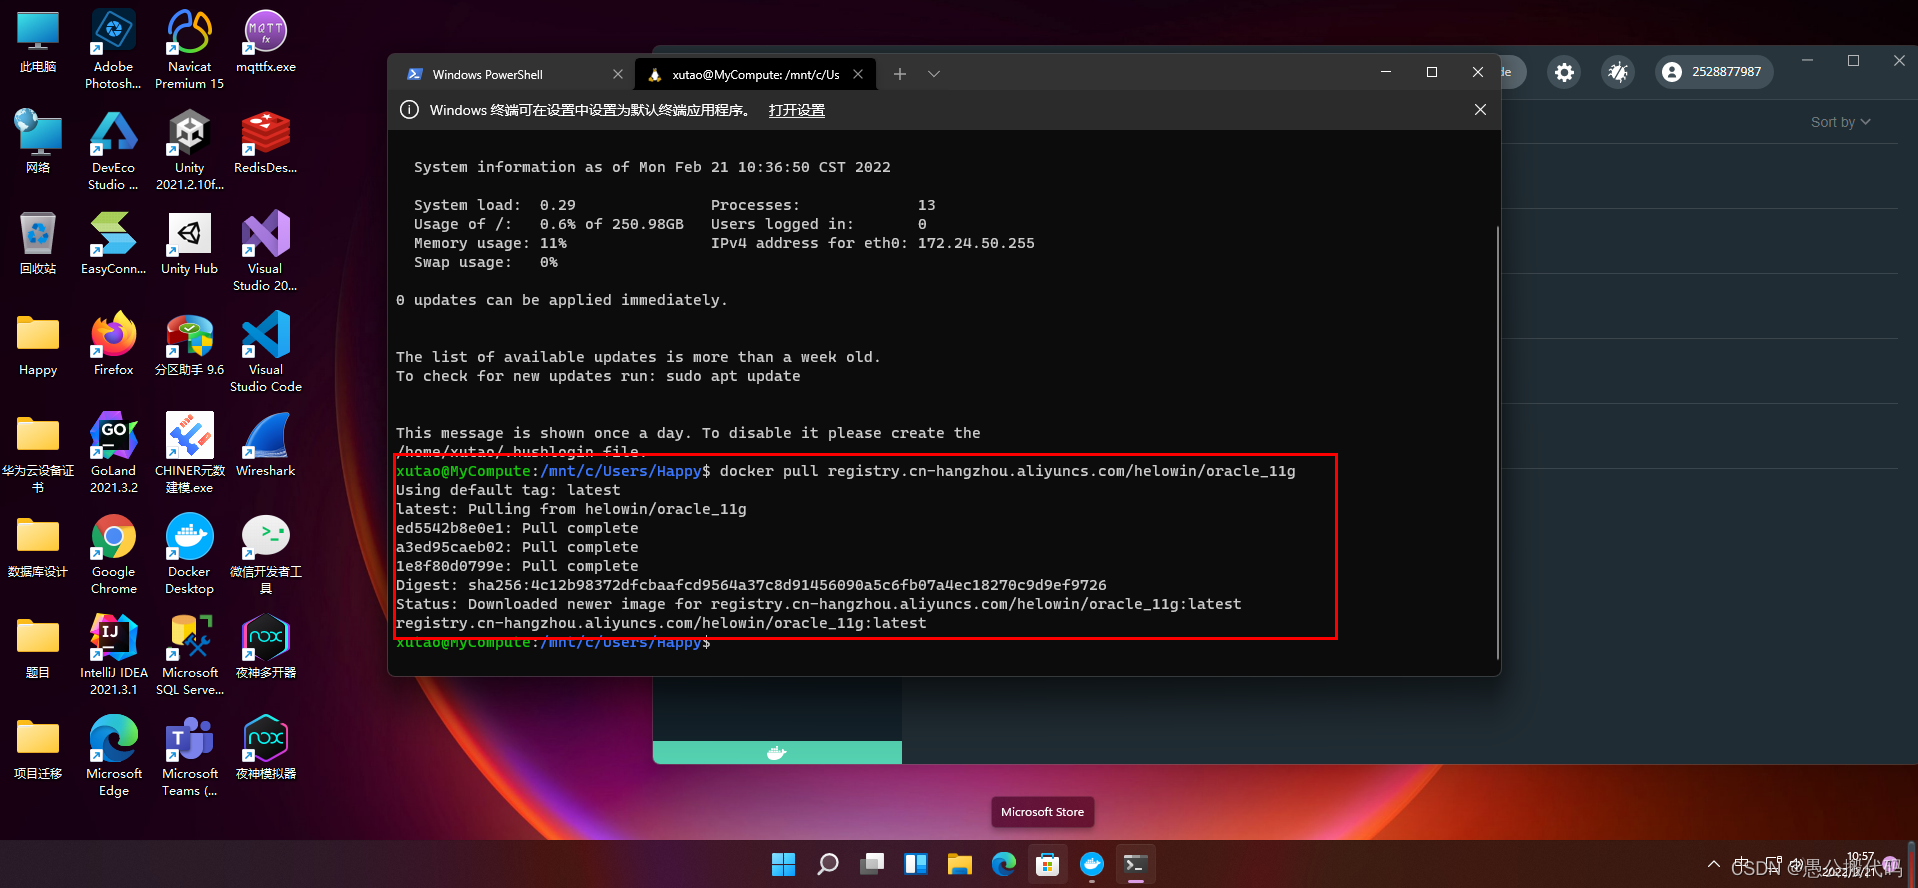Open the Recycle Bin desktop icon
This screenshot has width=1918, height=888.
38,244
